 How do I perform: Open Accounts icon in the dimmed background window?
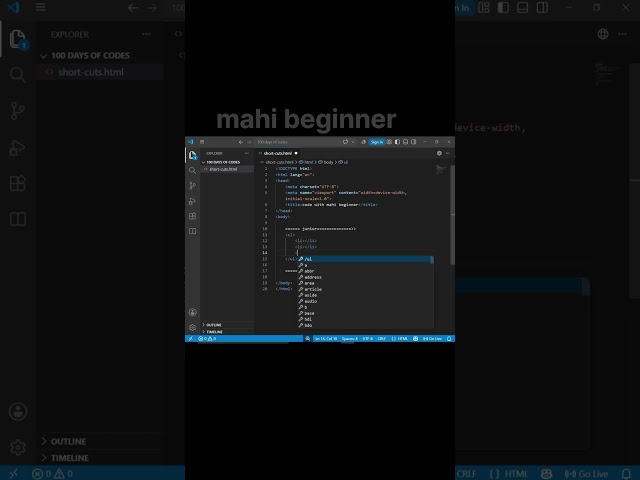click(x=18, y=411)
